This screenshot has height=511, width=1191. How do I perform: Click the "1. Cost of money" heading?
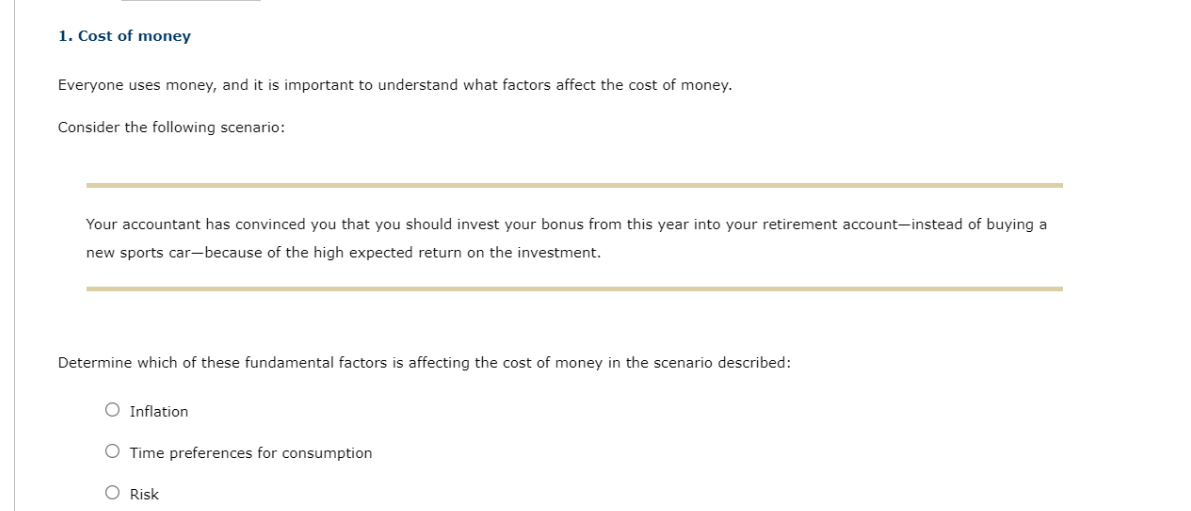click(x=125, y=36)
